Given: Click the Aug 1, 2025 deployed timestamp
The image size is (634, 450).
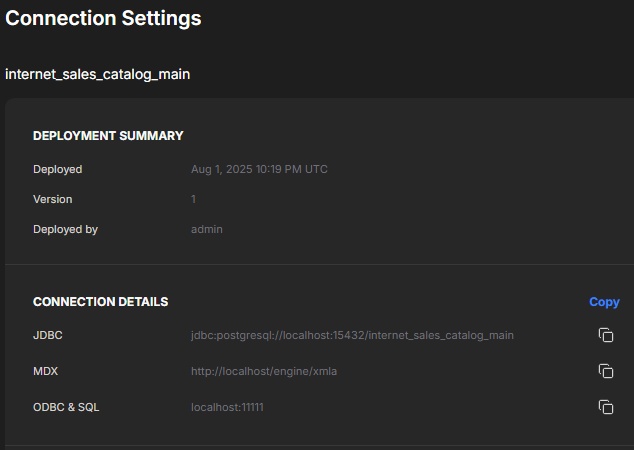Looking at the screenshot, I should click(259, 169).
